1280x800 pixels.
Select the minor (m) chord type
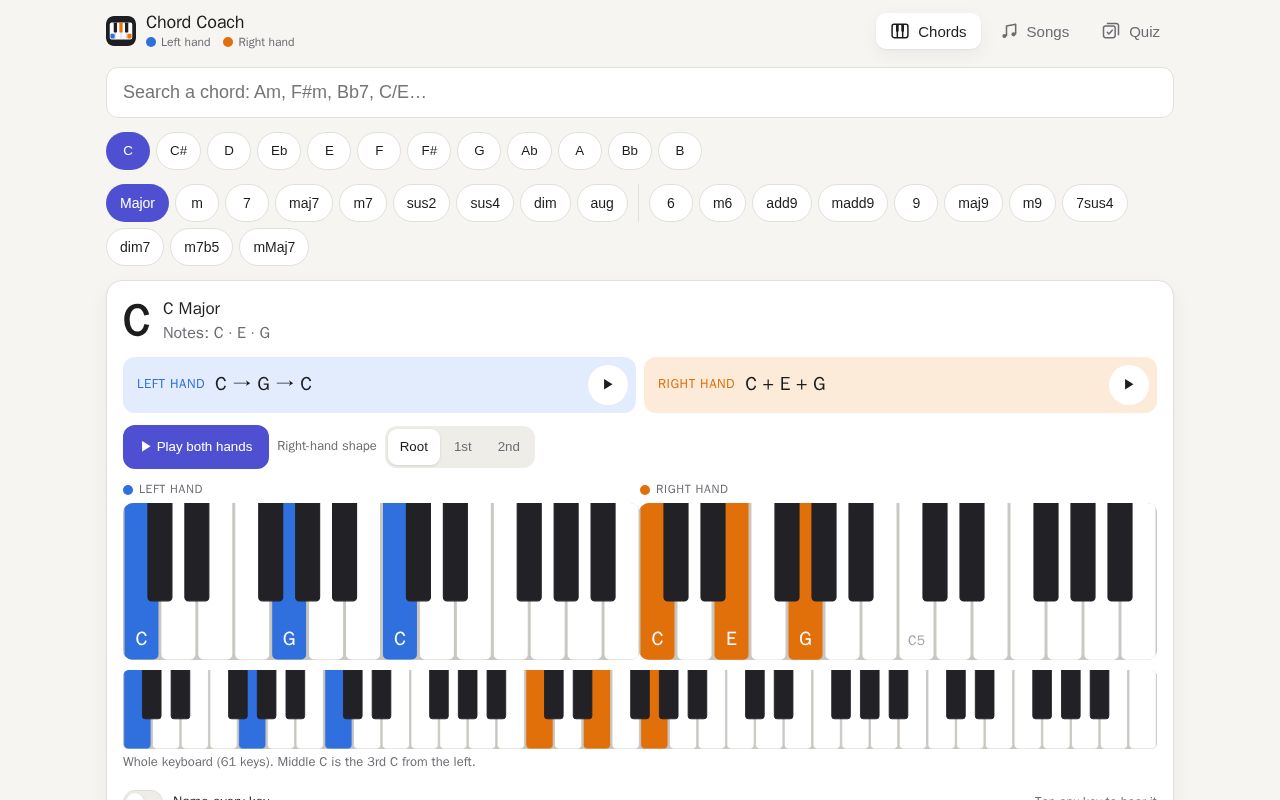coord(197,203)
